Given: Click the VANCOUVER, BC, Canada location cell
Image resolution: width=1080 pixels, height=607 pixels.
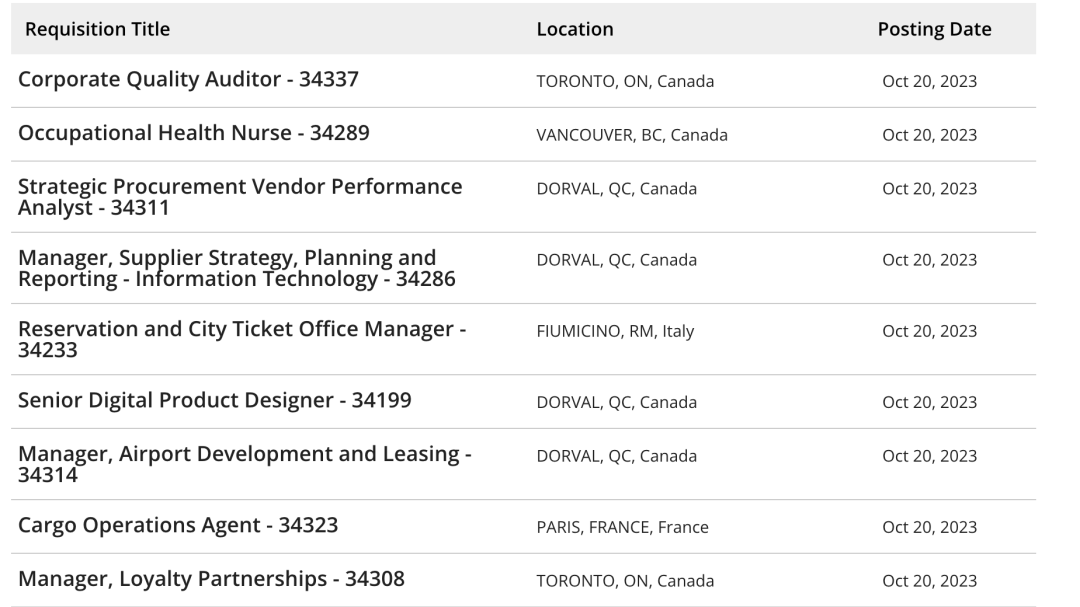Looking at the screenshot, I should [632, 135].
